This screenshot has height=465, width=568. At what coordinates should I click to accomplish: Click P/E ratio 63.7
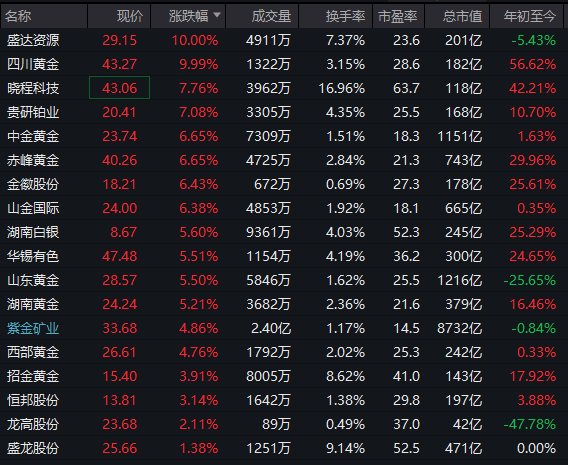coord(406,88)
